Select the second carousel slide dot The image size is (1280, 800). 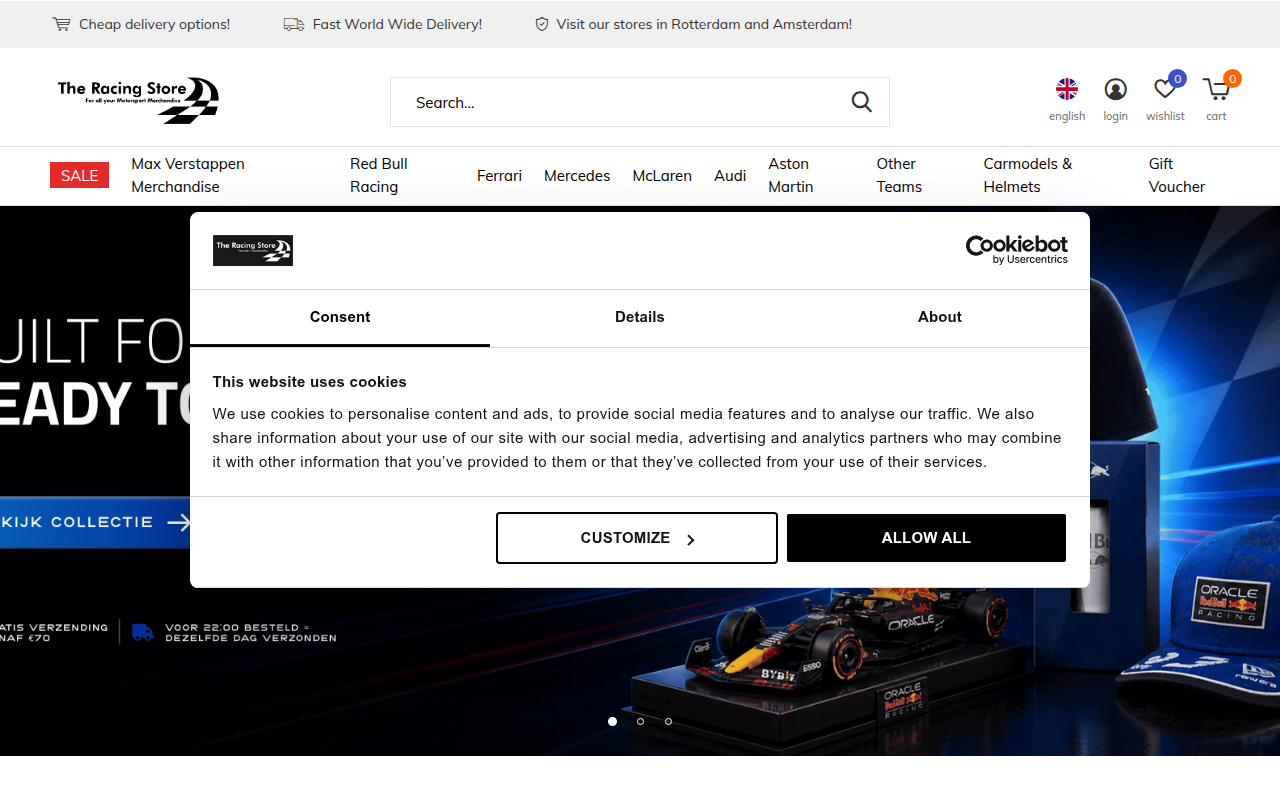[640, 721]
